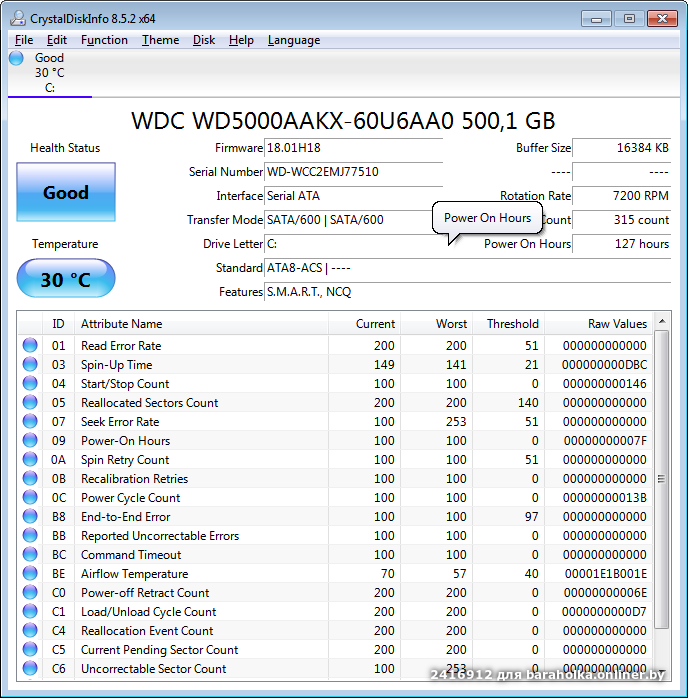Viewport: 688px width, 698px height.
Task: Open the Disk menu
Action: 204,40
